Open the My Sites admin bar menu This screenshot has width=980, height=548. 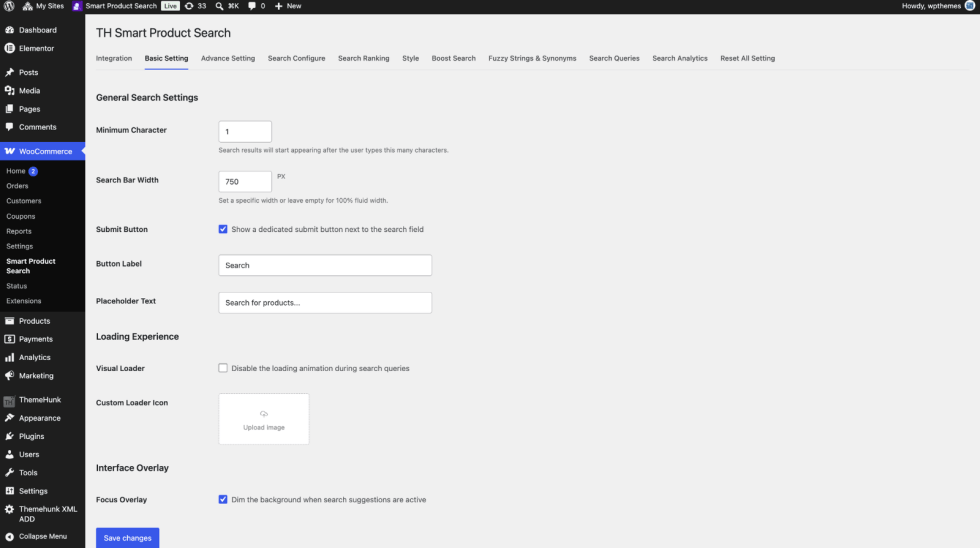coord(43,6)
